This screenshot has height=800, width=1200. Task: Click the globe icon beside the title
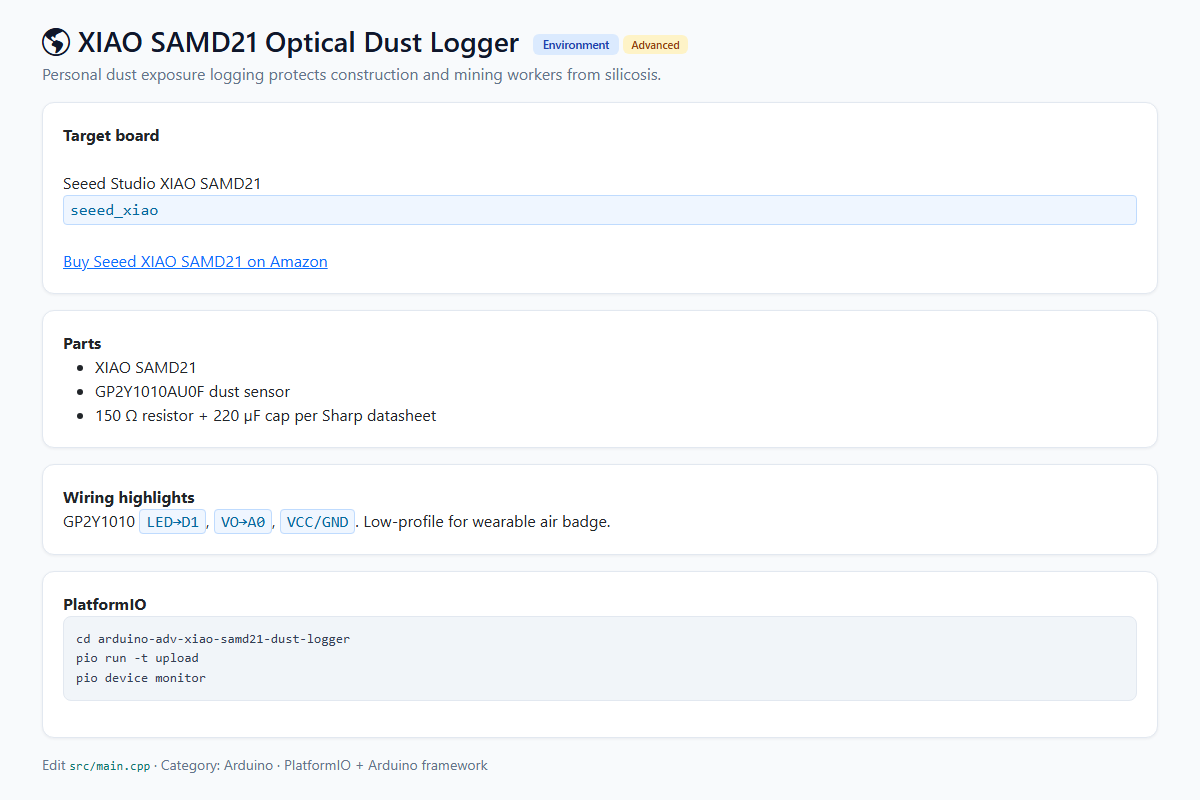click(56, 43)
